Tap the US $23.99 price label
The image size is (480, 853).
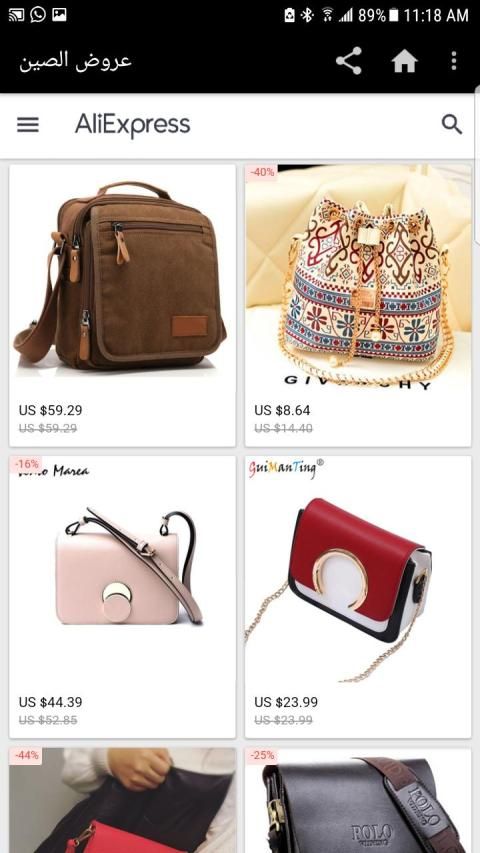[x=286, y=702]
